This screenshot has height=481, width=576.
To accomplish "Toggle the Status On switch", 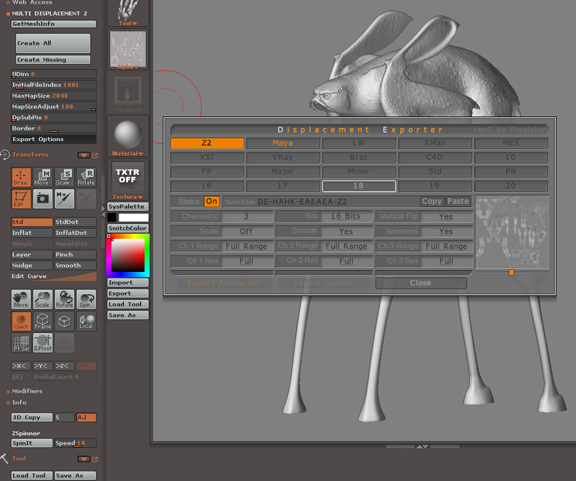I will point(212,201).
